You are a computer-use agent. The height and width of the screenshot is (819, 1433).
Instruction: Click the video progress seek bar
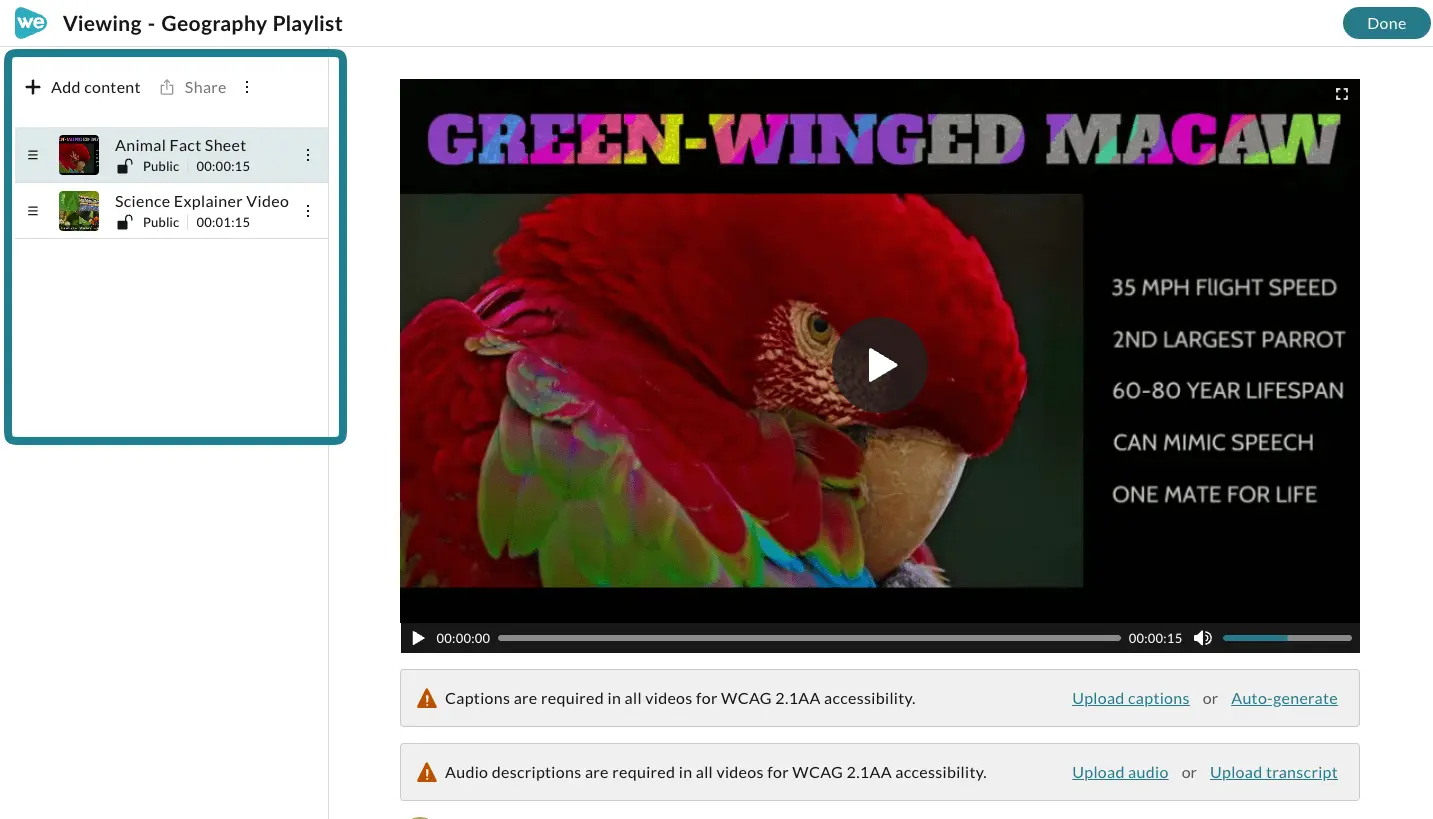pyautogui.click(x=809, y=638)
